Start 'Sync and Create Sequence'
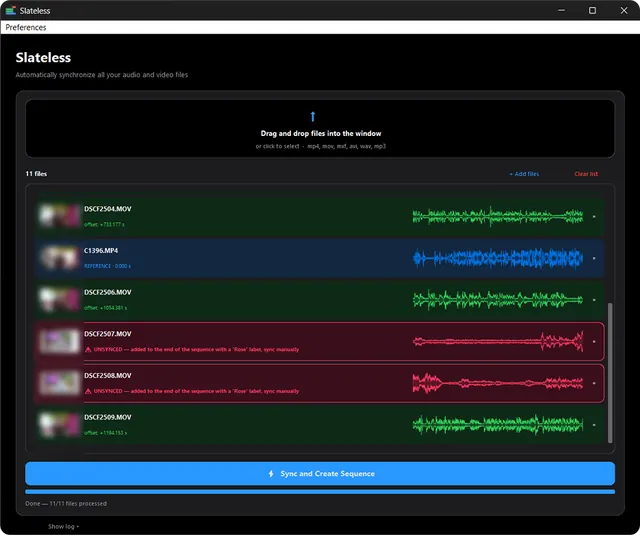The image size is (640, 535). [x=320, y=473]
